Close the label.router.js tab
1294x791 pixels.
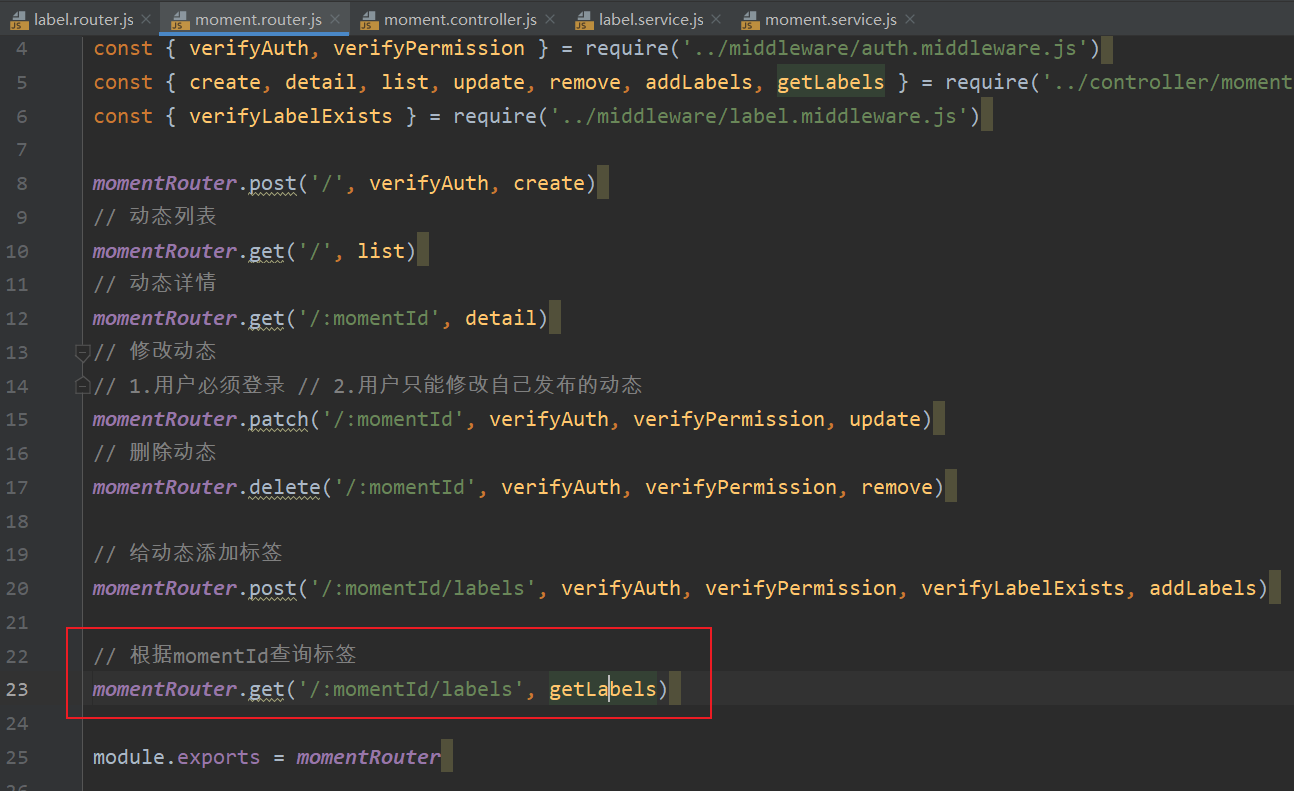[x=146, y=19]
